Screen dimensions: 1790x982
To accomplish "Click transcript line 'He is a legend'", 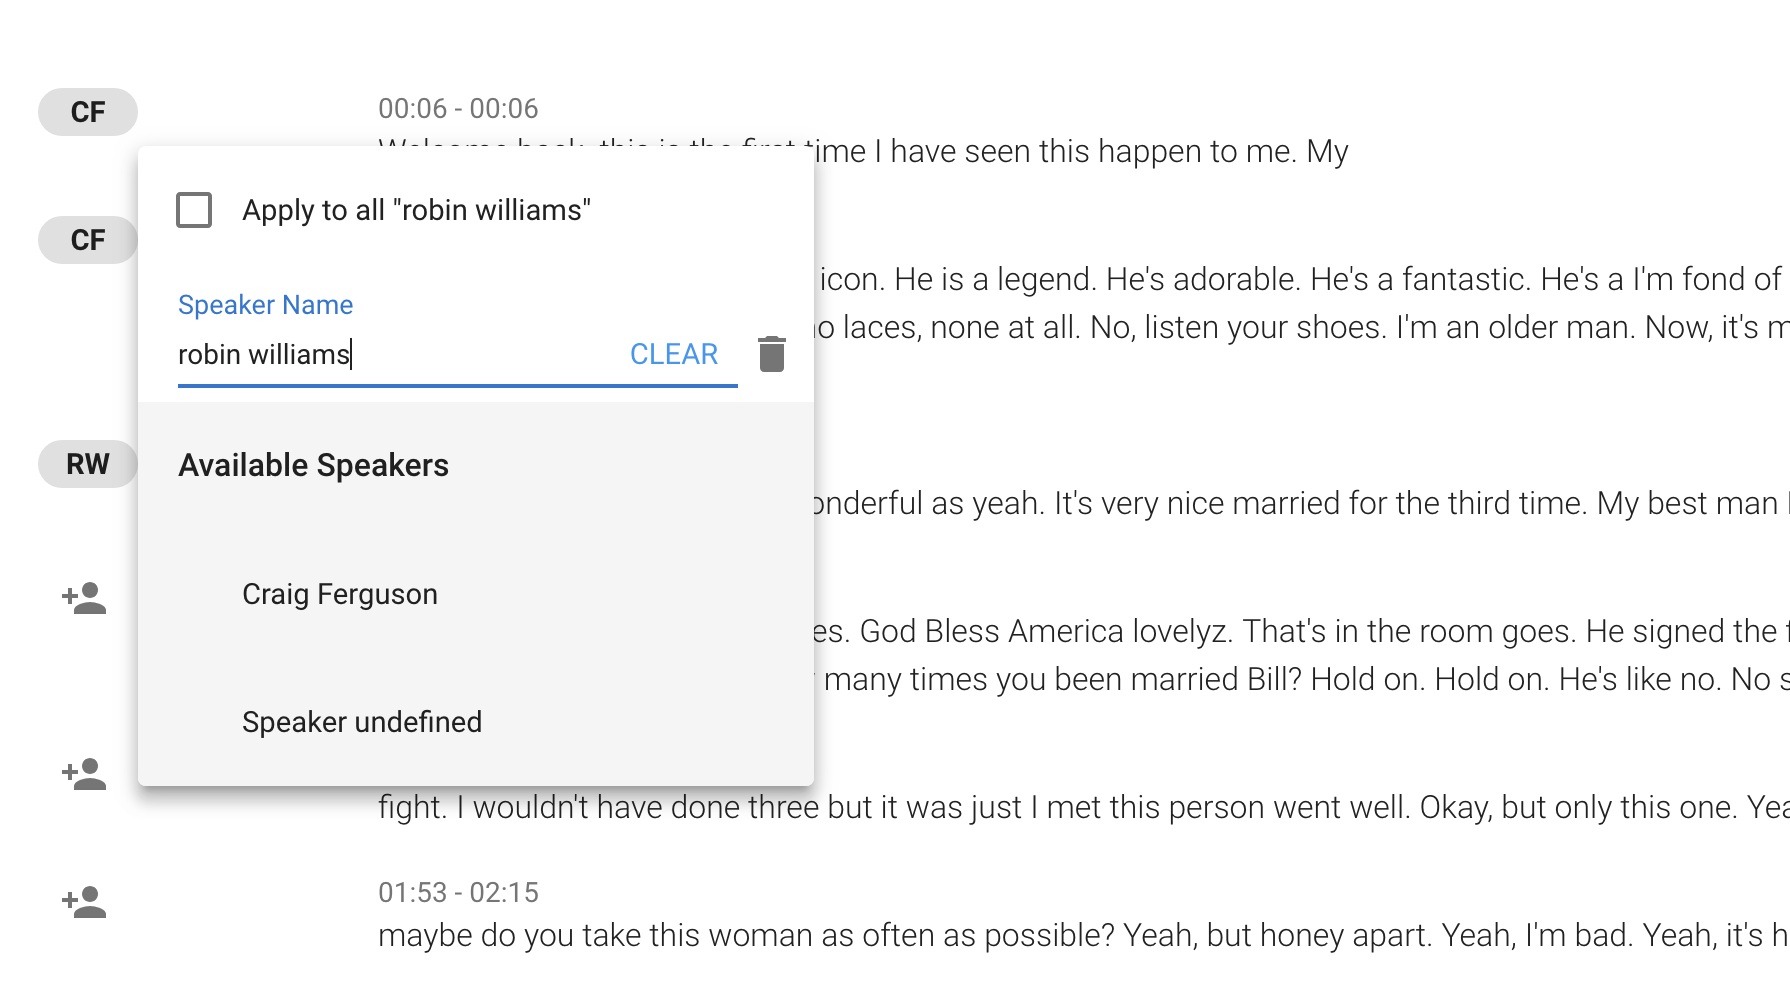I will (1000, 279).
